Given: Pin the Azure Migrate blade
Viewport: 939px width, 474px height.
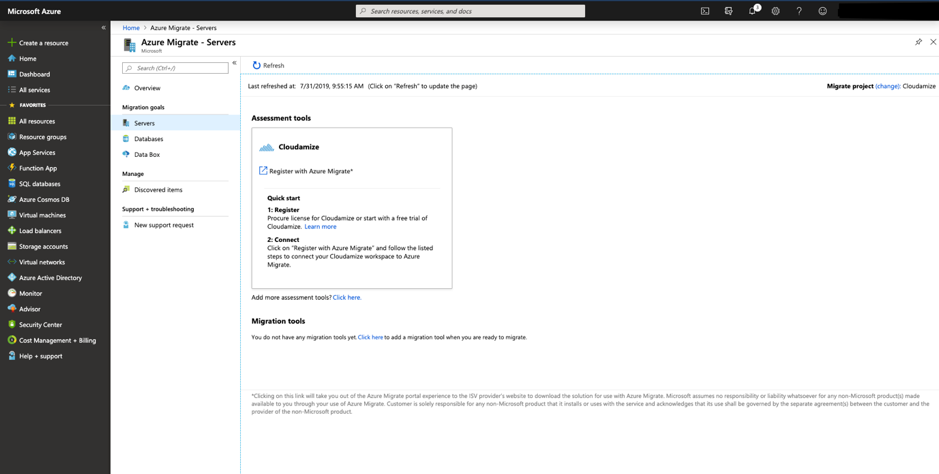Looking at the screenshot, I should (919, 42).
